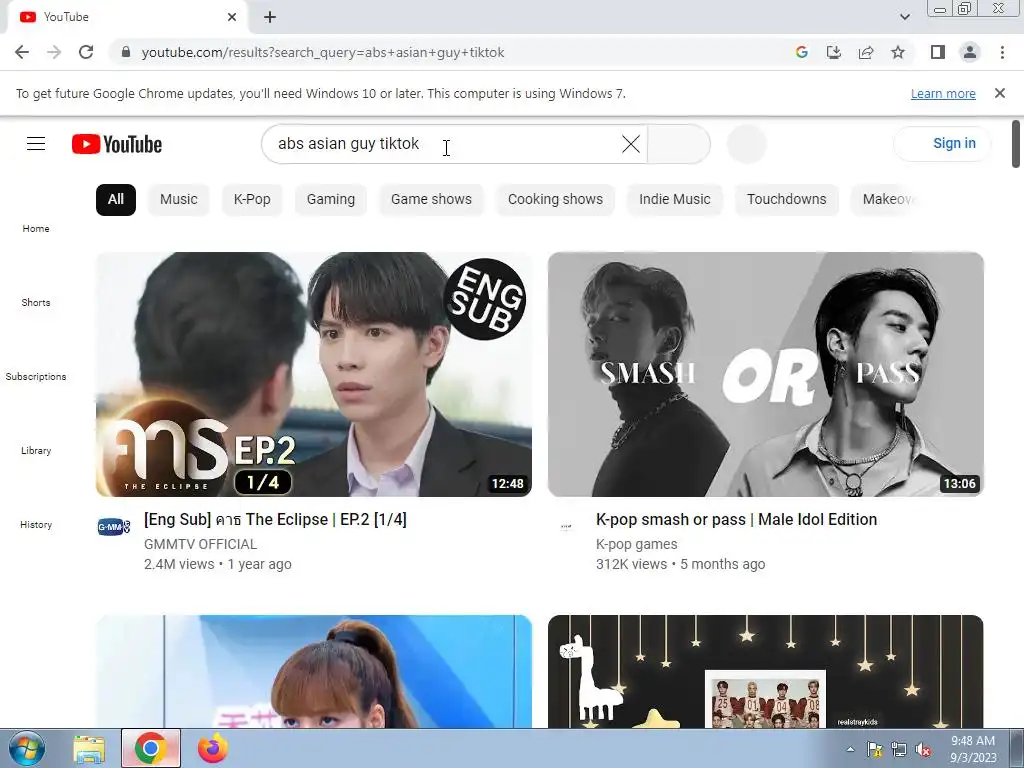Image resolution: width=1024 pixels, height=768 pixels.
Task: Open K-pop games channel name
Action: click(636, 544)
